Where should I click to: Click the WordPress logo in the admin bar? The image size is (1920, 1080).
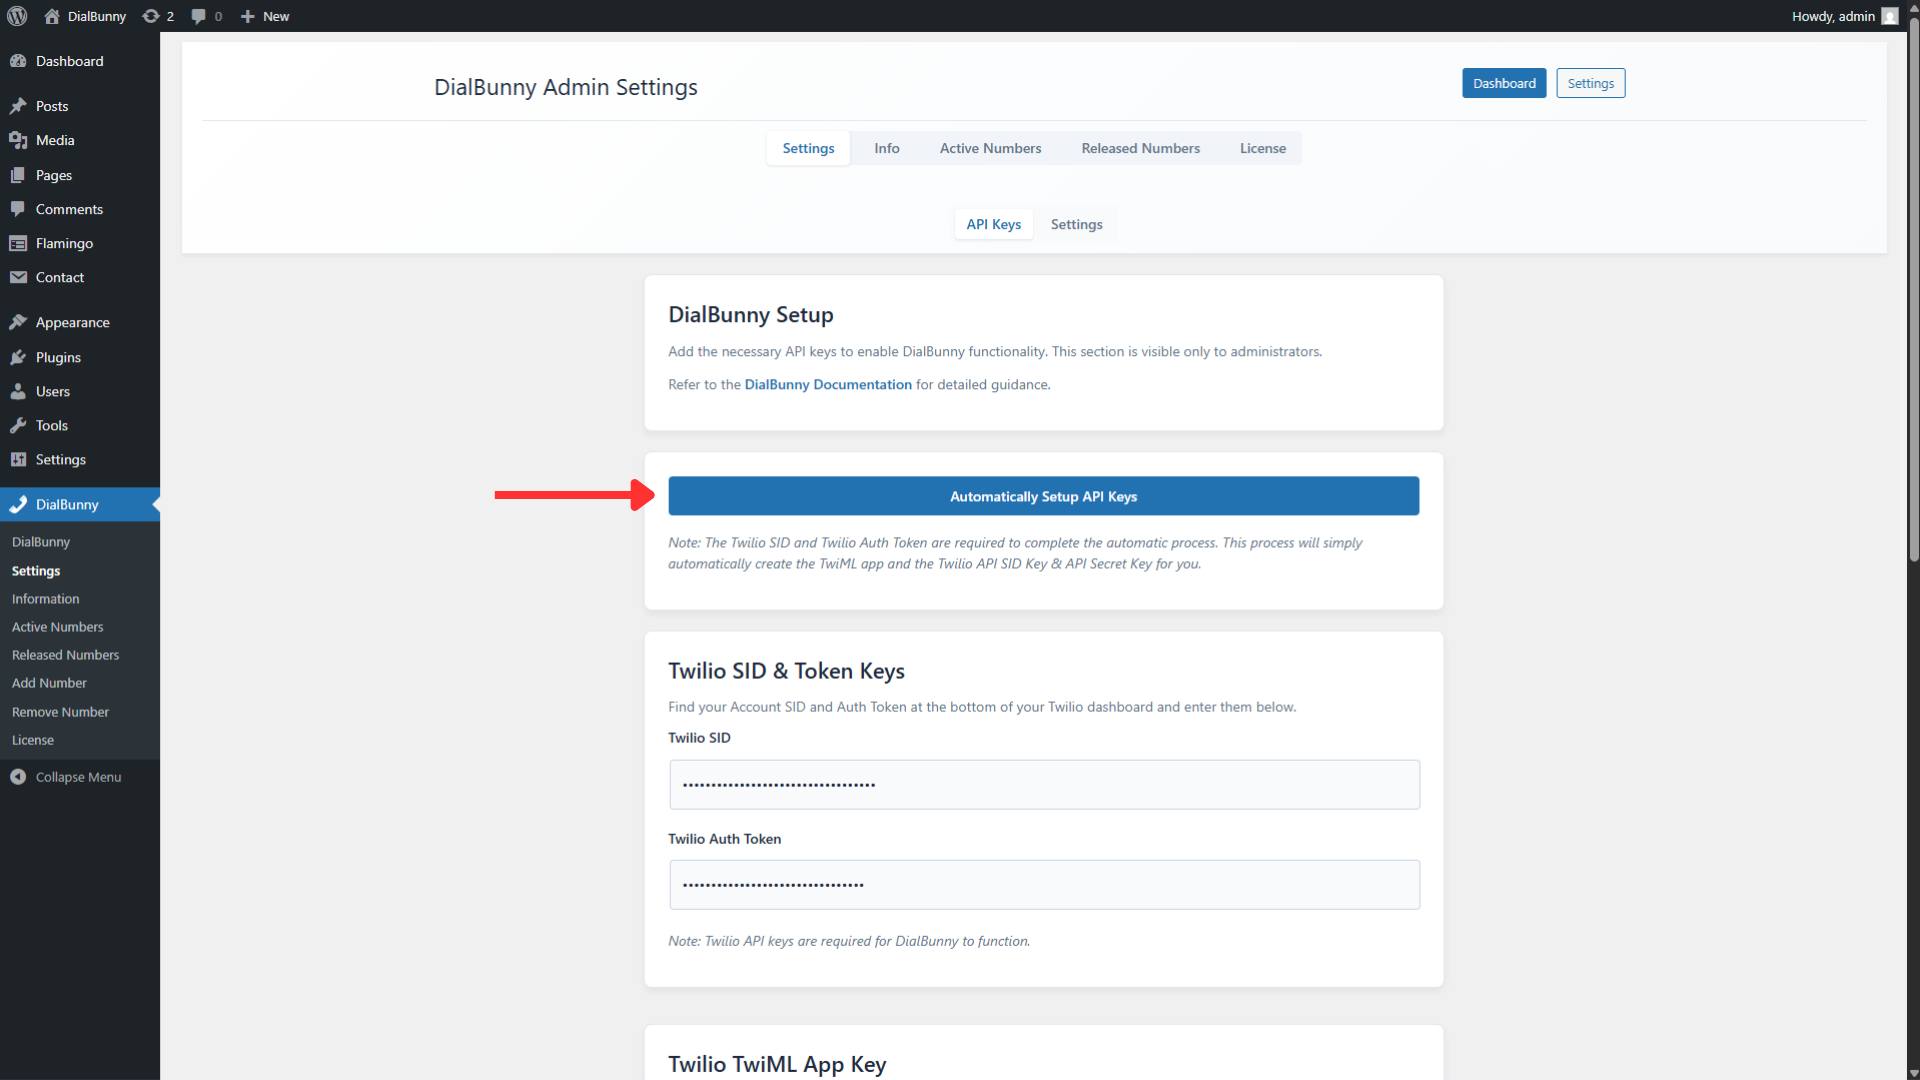point(16,16)
